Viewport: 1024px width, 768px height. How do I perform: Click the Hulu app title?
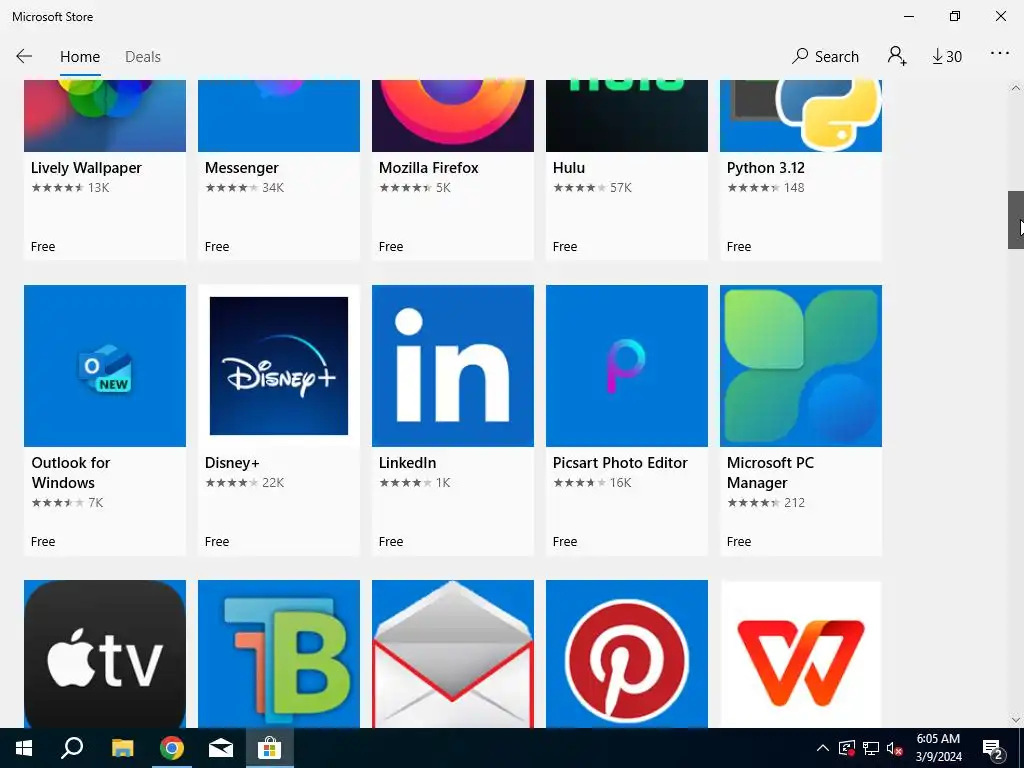[x=569, y=168]
